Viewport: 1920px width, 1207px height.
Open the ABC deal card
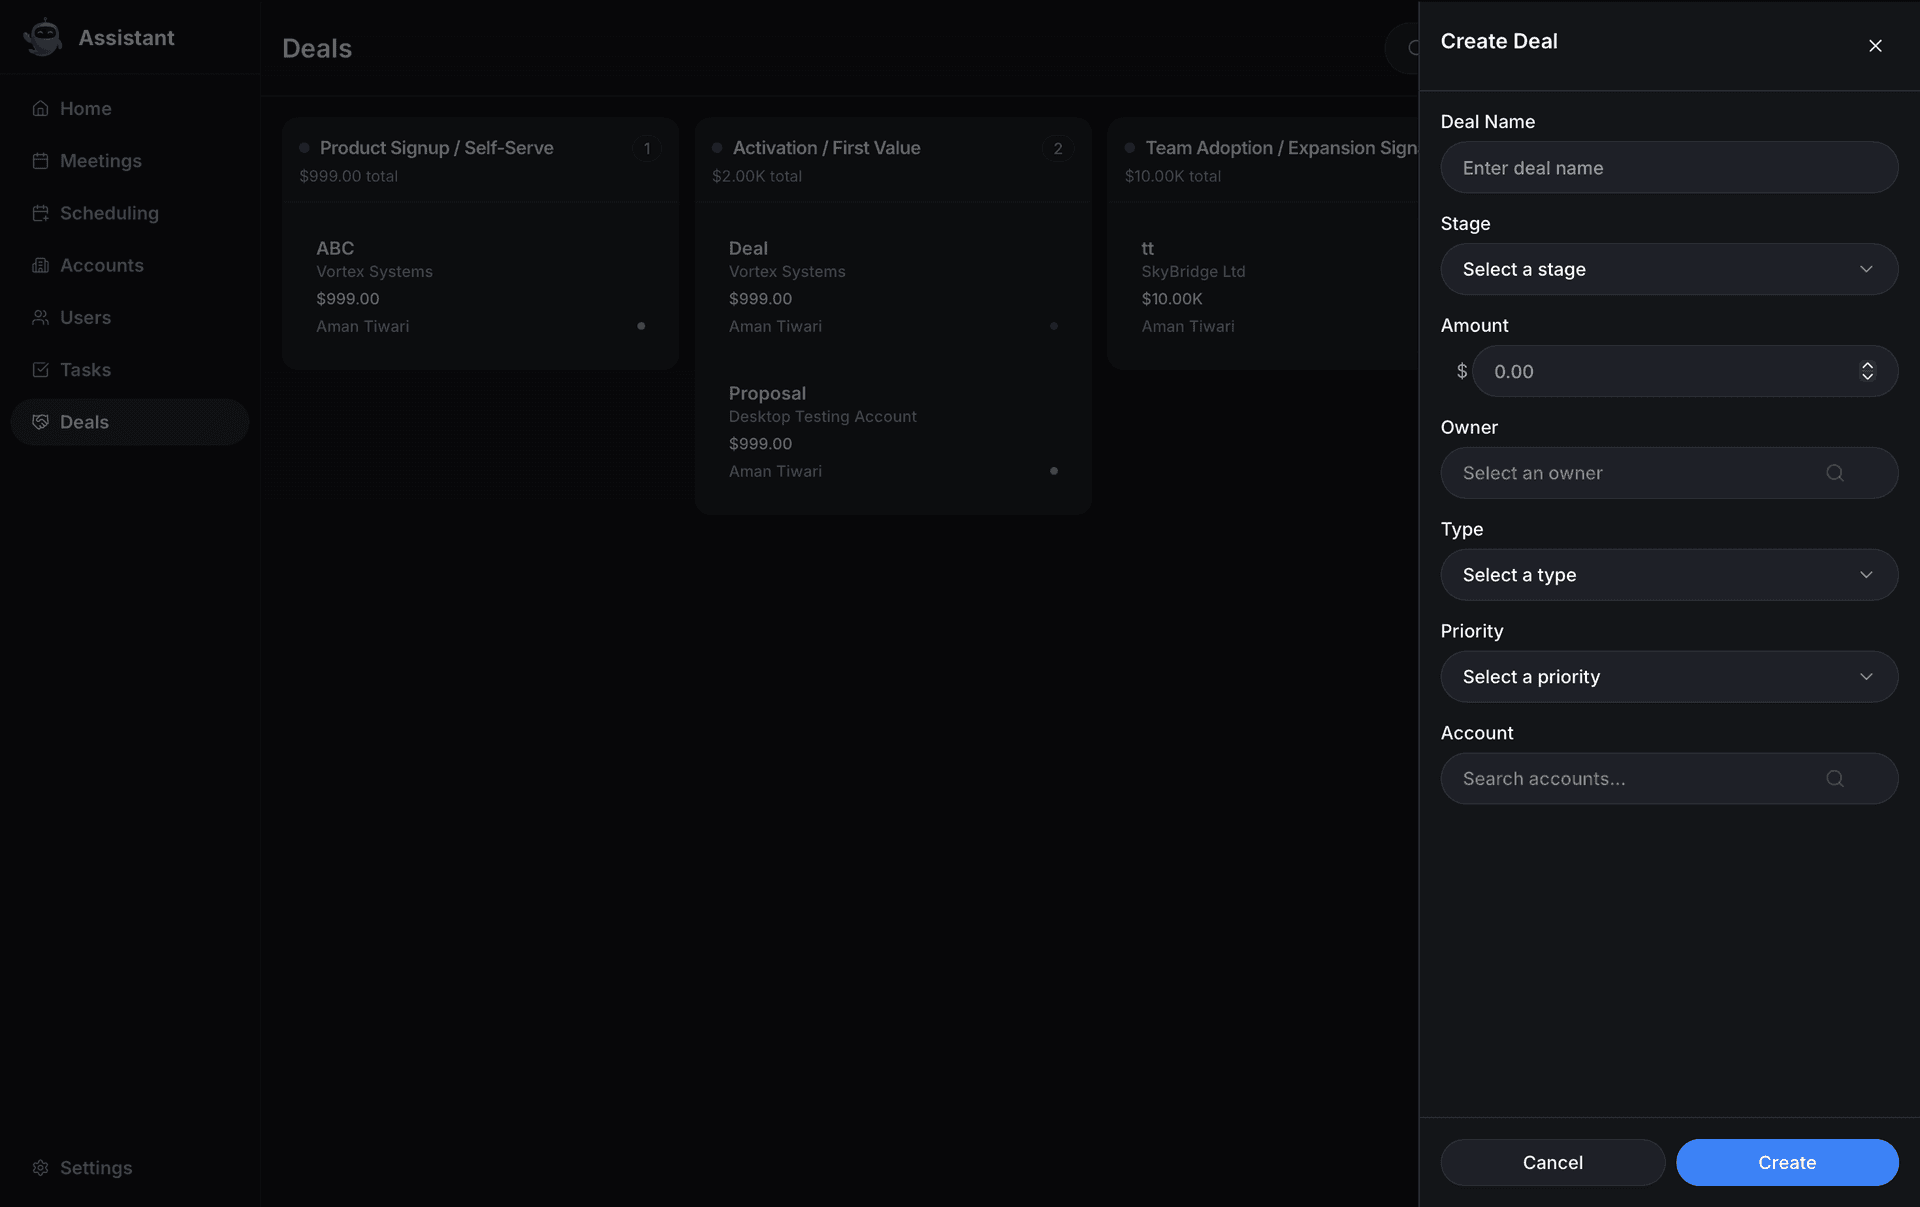coord(480,287)
